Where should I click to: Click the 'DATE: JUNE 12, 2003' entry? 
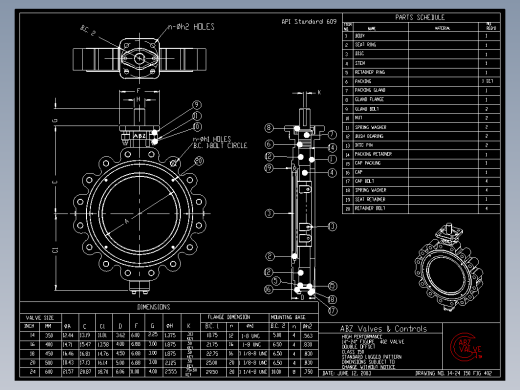(347, 373)
